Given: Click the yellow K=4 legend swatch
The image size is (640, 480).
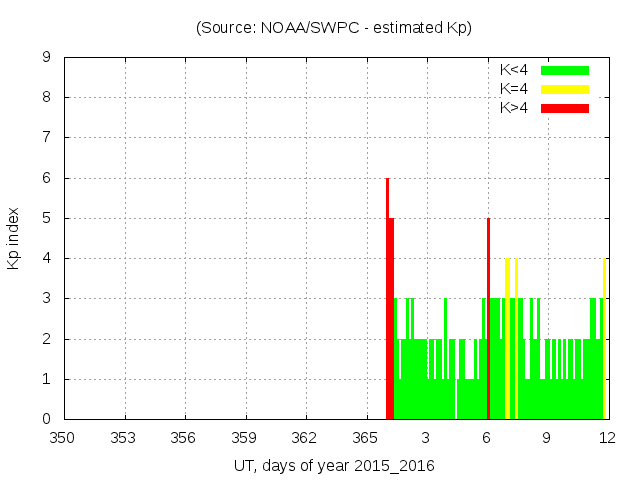Looking at the screenshot, I should 565,89.
